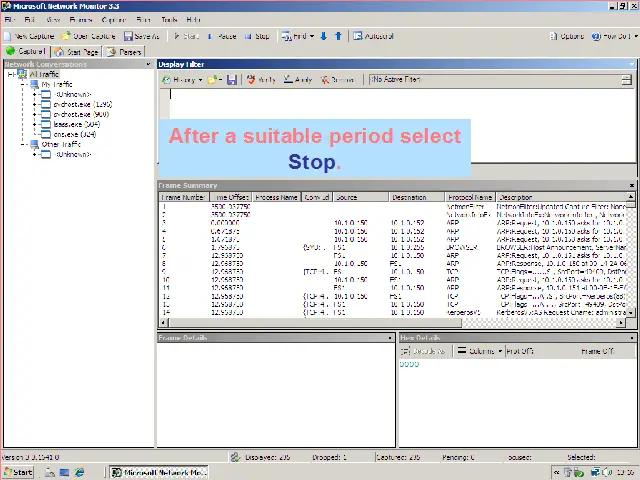
Task: Open the View menu
Action: click(53, 20)
